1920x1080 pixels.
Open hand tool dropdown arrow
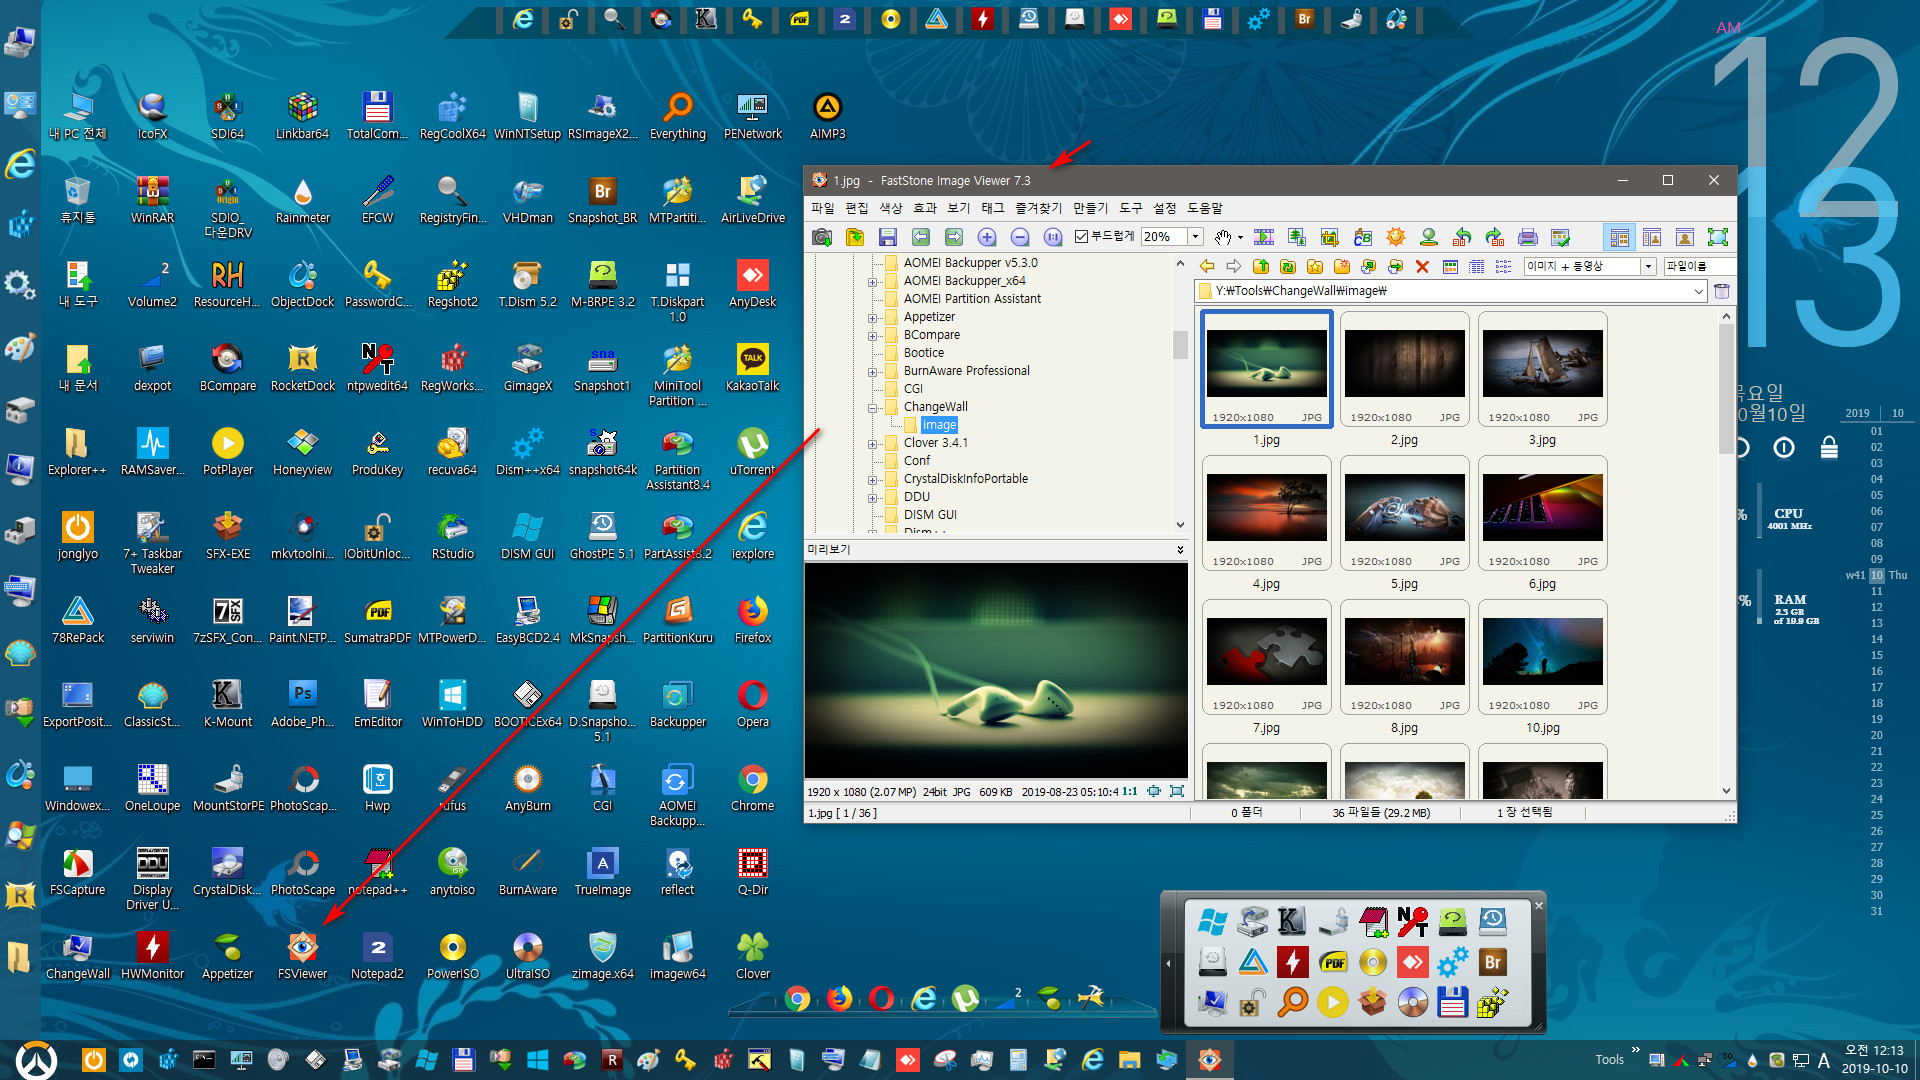point(1240,237)
